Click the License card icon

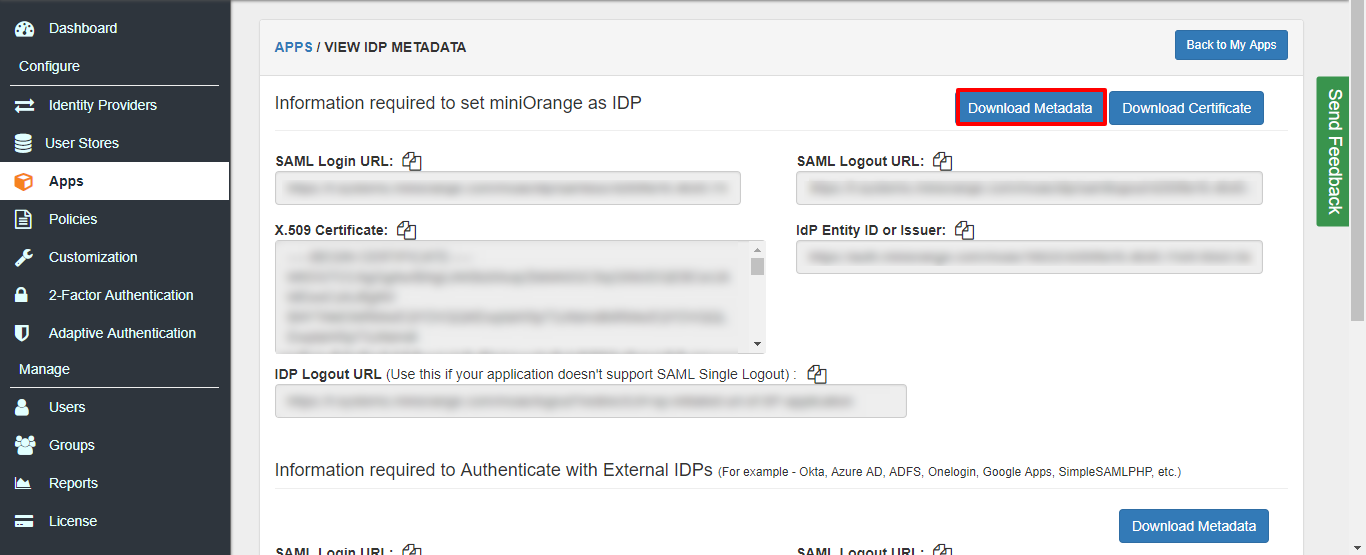point(24,521)
